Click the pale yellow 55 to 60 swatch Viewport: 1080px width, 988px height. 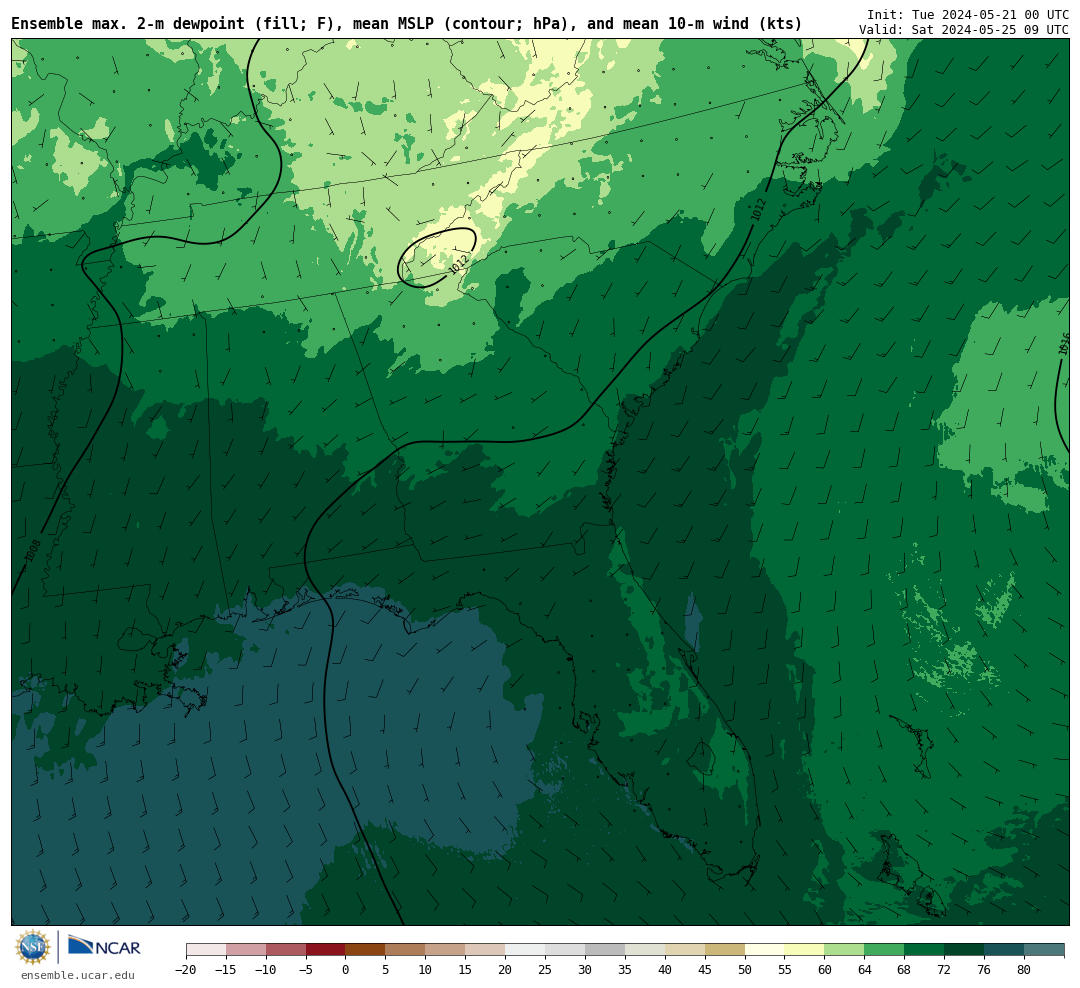pyautogui.click(x=804, y=950)
